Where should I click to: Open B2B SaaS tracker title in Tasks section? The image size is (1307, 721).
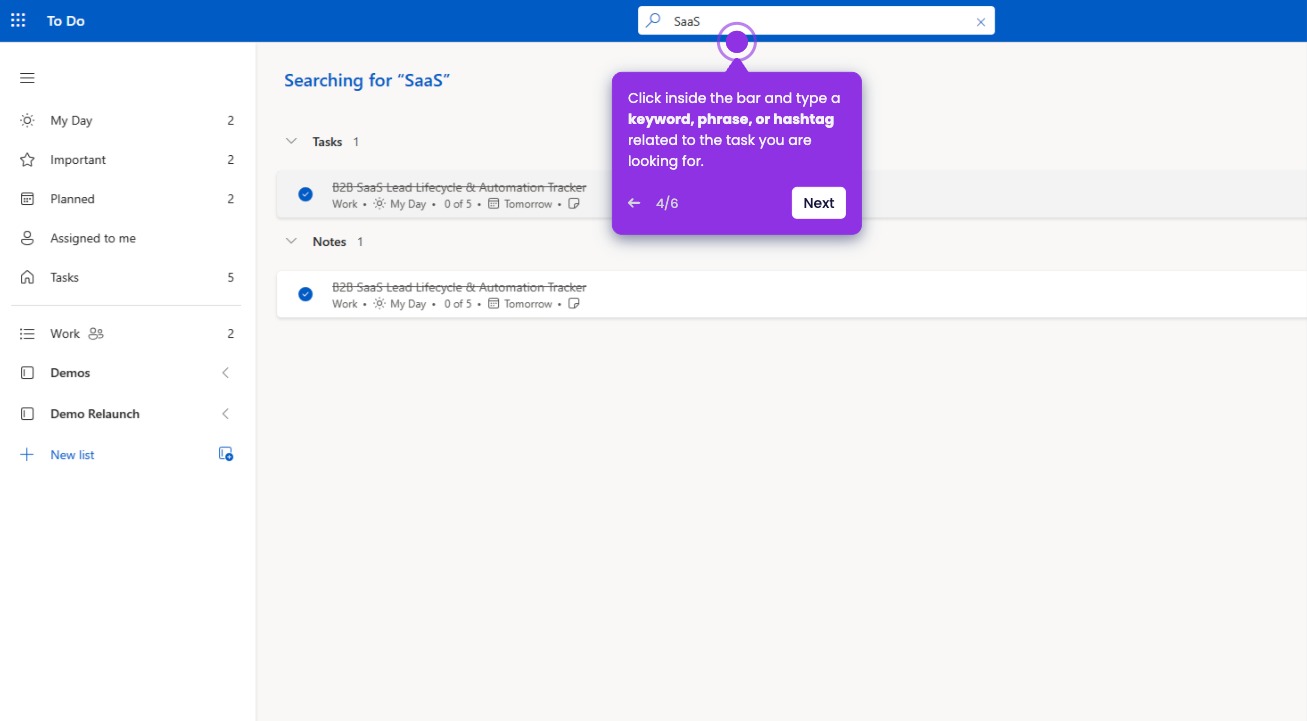(459, 187)
